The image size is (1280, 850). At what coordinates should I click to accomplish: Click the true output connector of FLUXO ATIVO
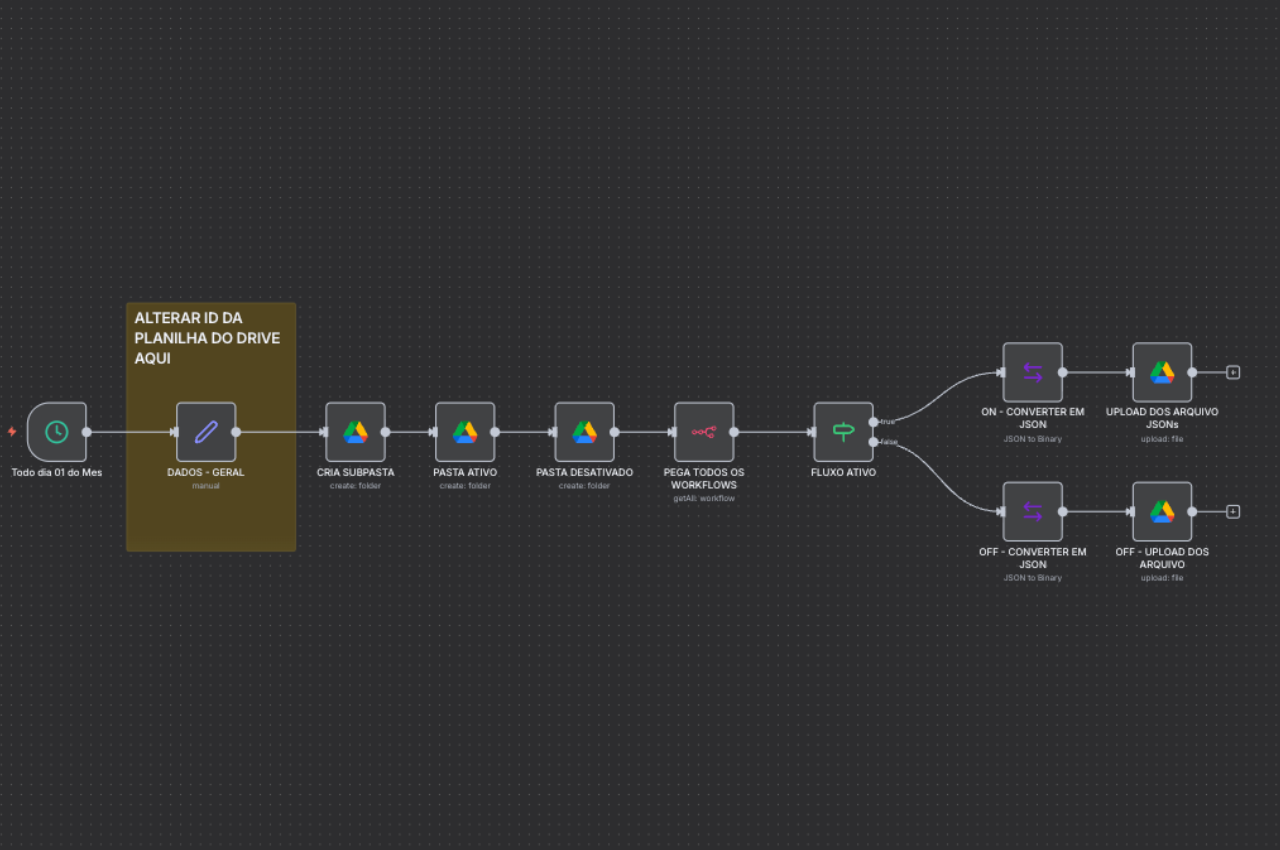click(x=874, y=422)
